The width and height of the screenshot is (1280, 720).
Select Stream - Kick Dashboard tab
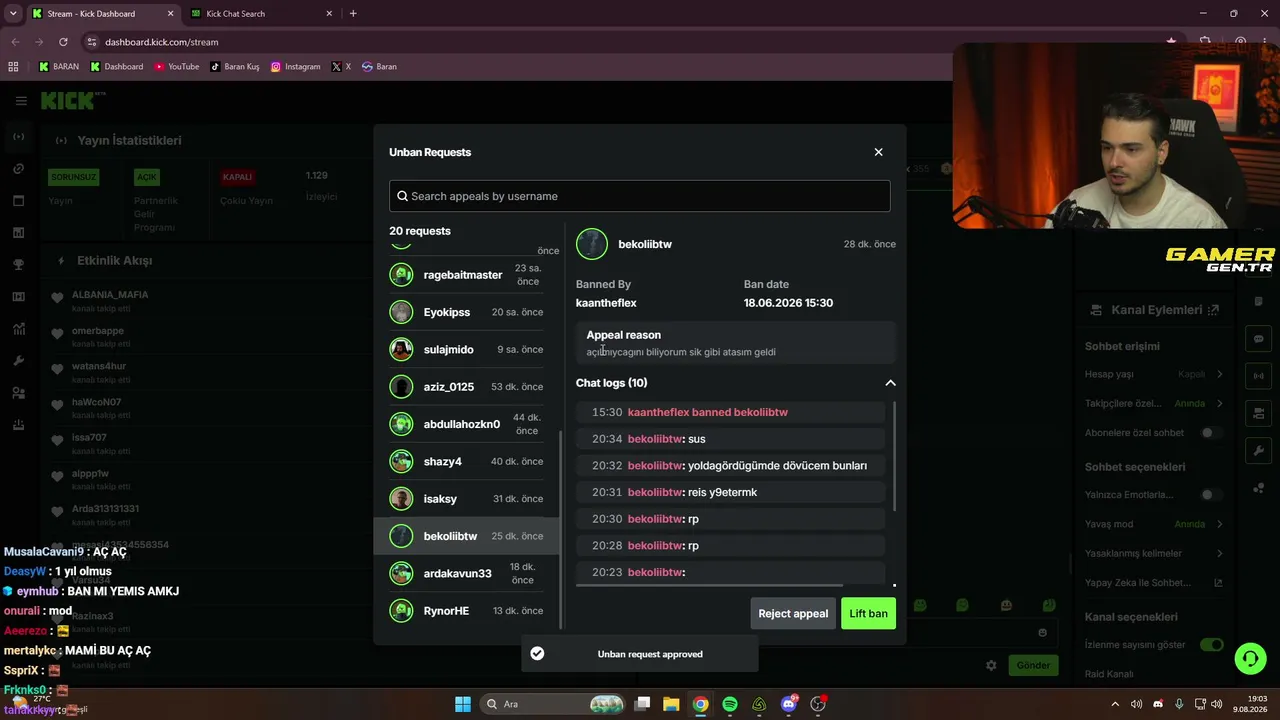(x=102, y=14)
